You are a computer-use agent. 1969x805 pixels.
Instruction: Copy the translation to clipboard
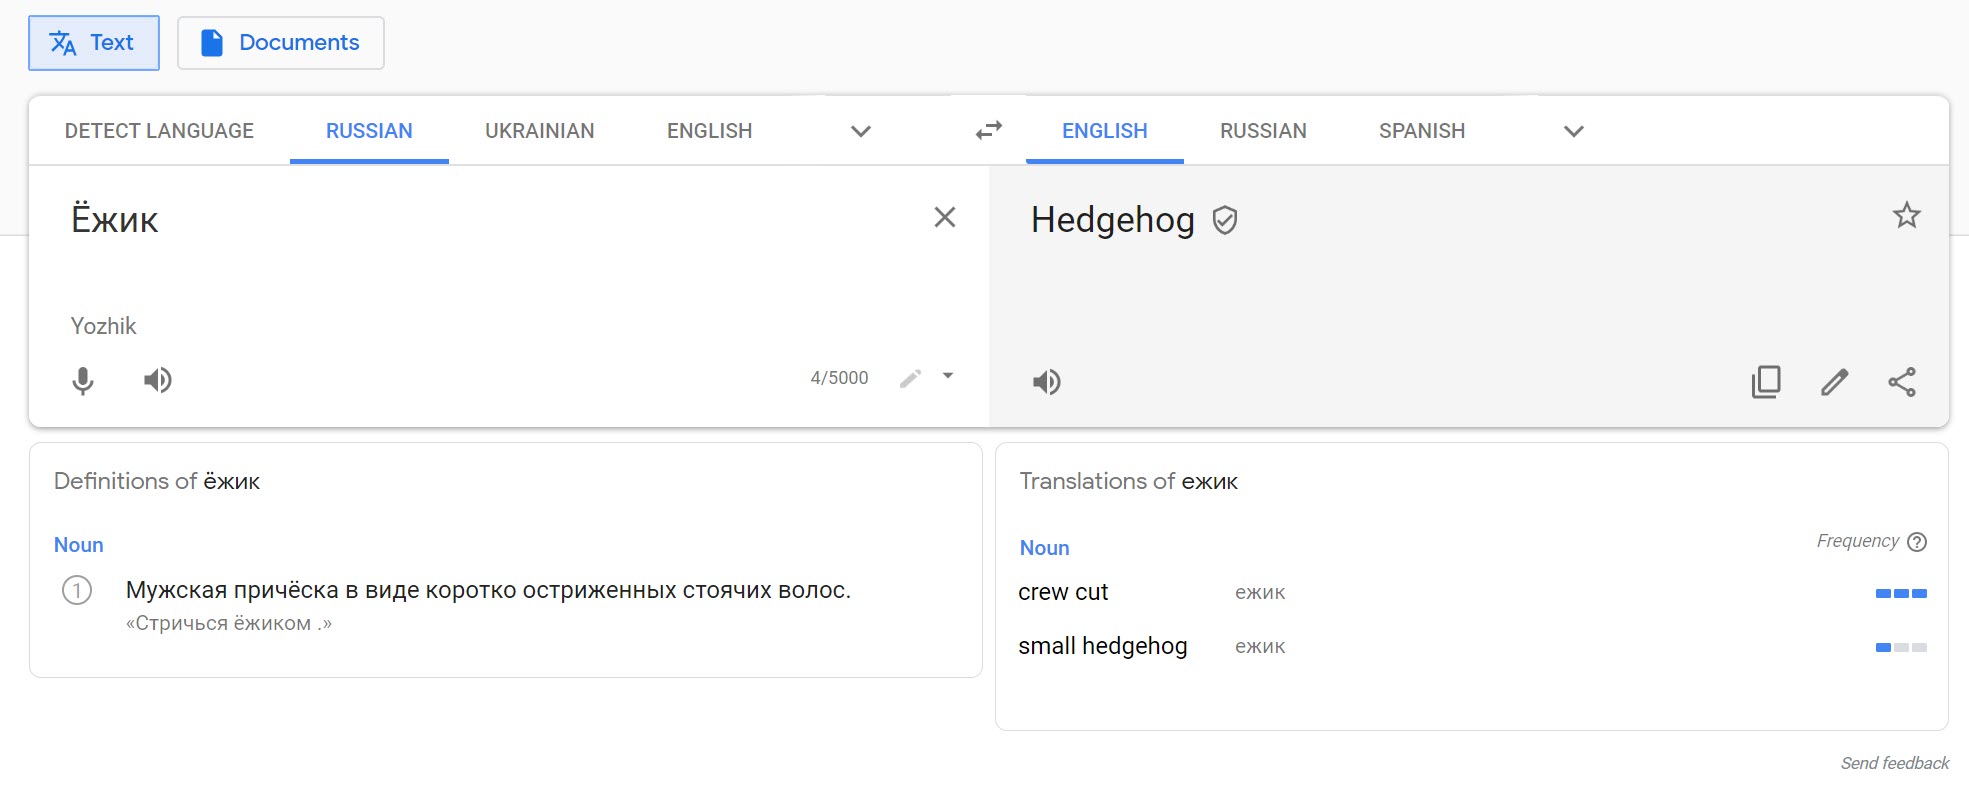pyautogui.click(x=1766, y=382)
